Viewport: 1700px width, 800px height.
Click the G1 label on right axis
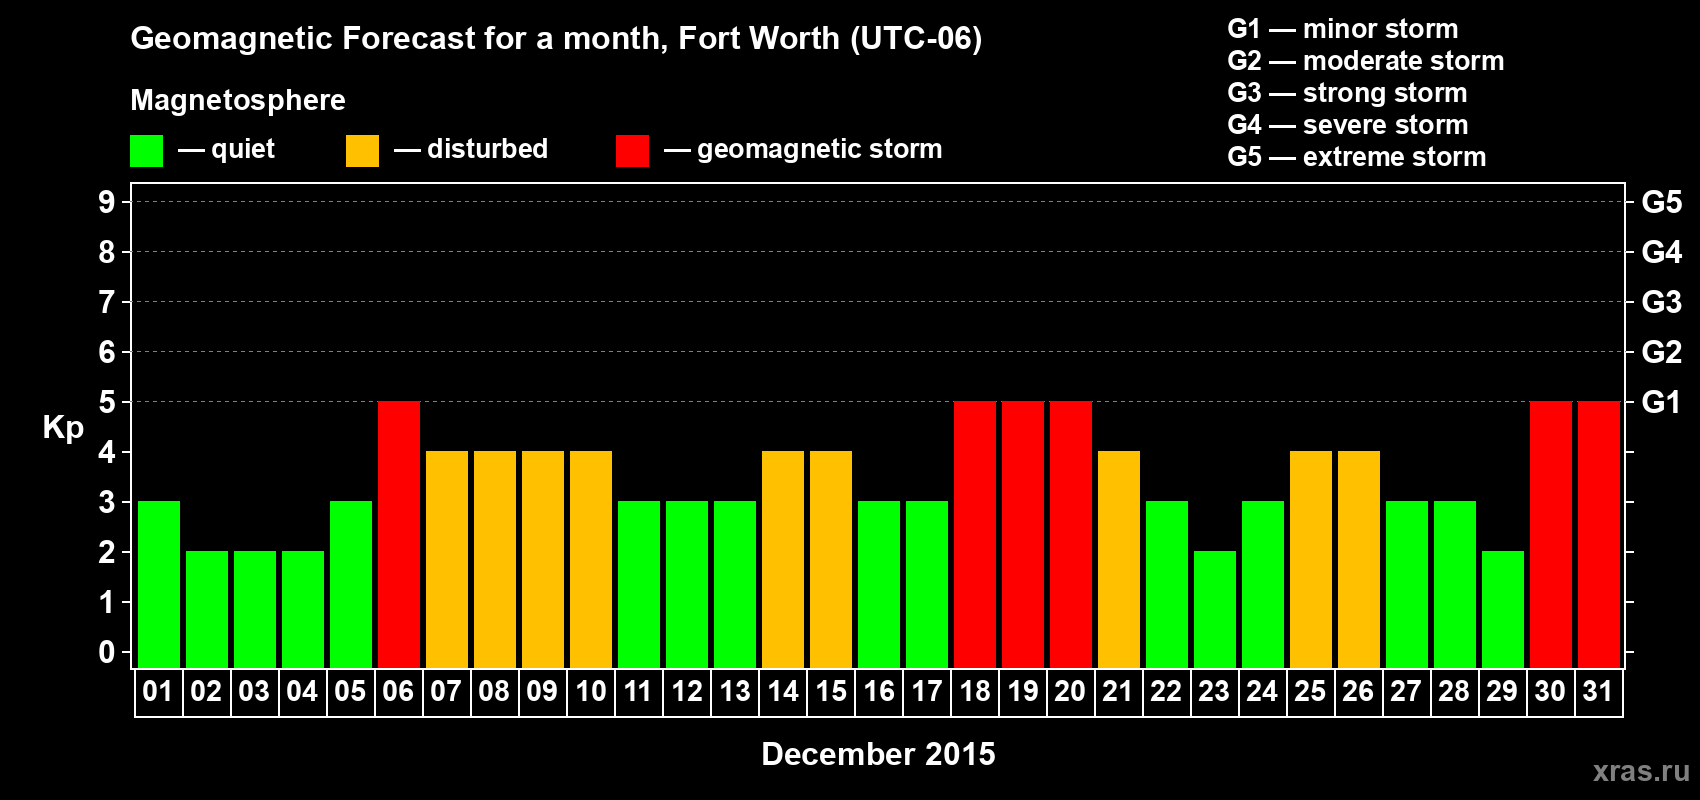point(1662,402)
